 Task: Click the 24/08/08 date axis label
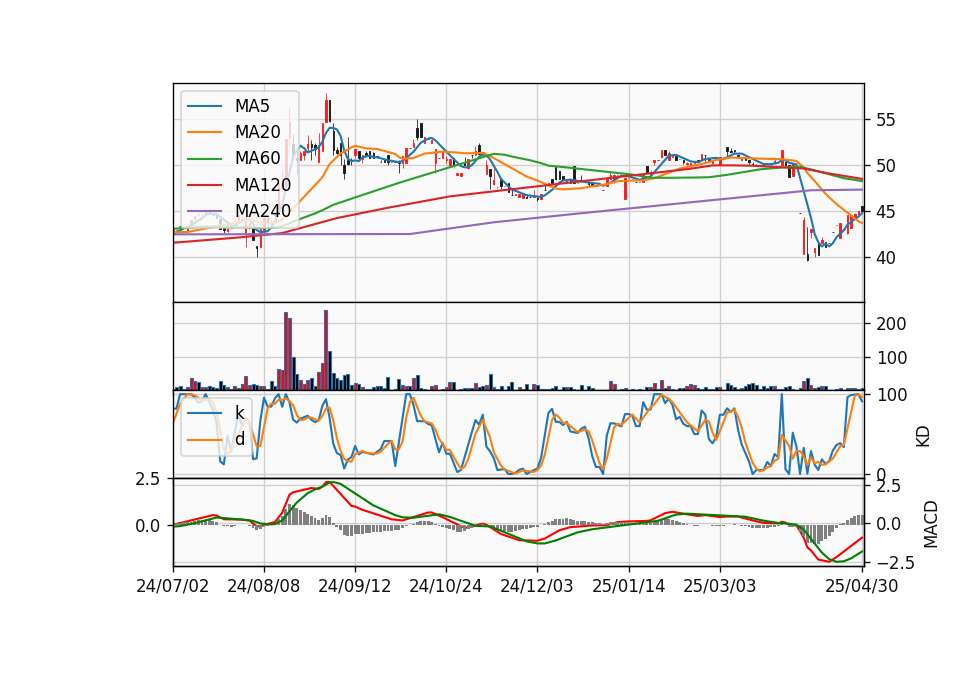point(264,586)
